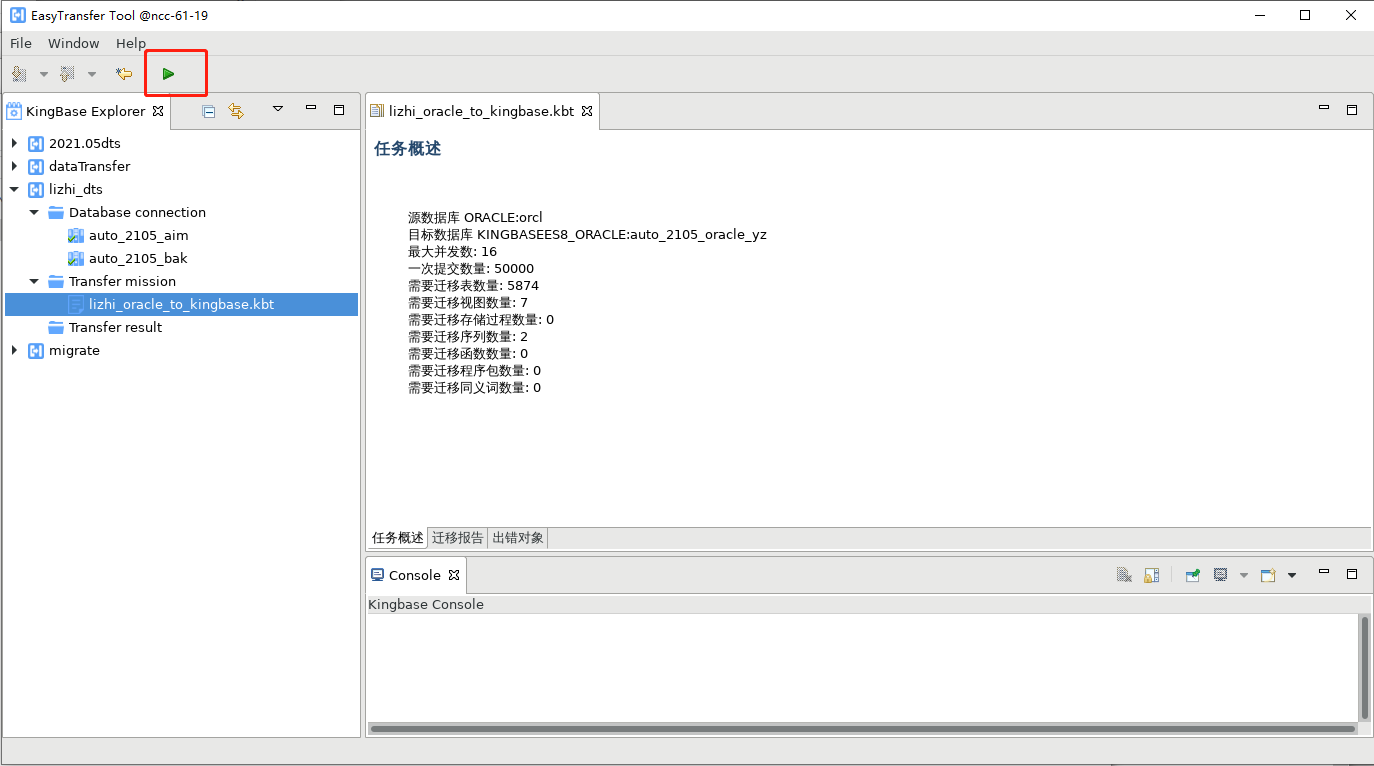
Task: Select the KingBase Explorer tab
Action: coord(86,111)
